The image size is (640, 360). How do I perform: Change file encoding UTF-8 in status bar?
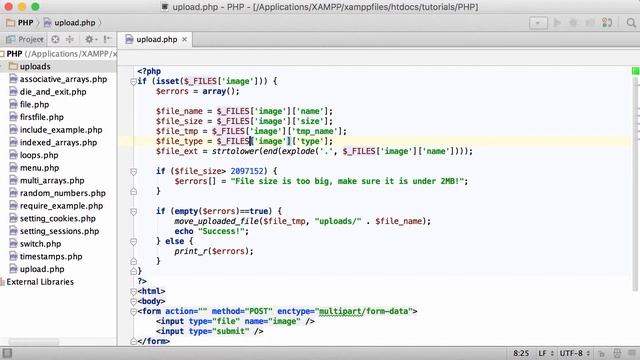click(575, 353)
